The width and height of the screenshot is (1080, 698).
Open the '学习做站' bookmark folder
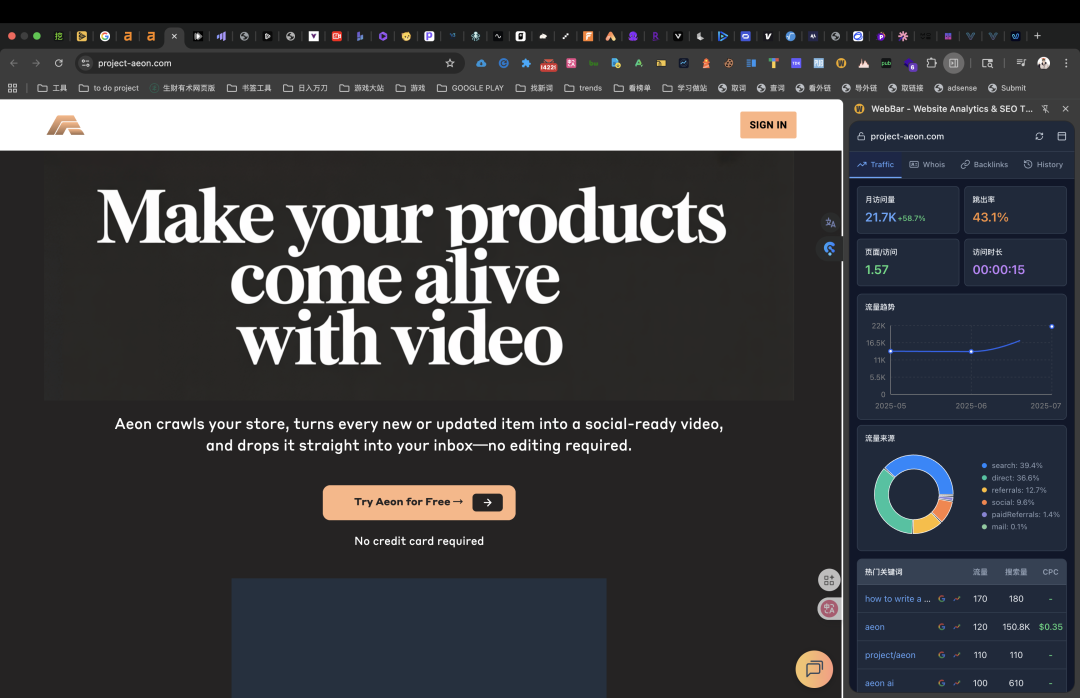[x=685, y=88]
